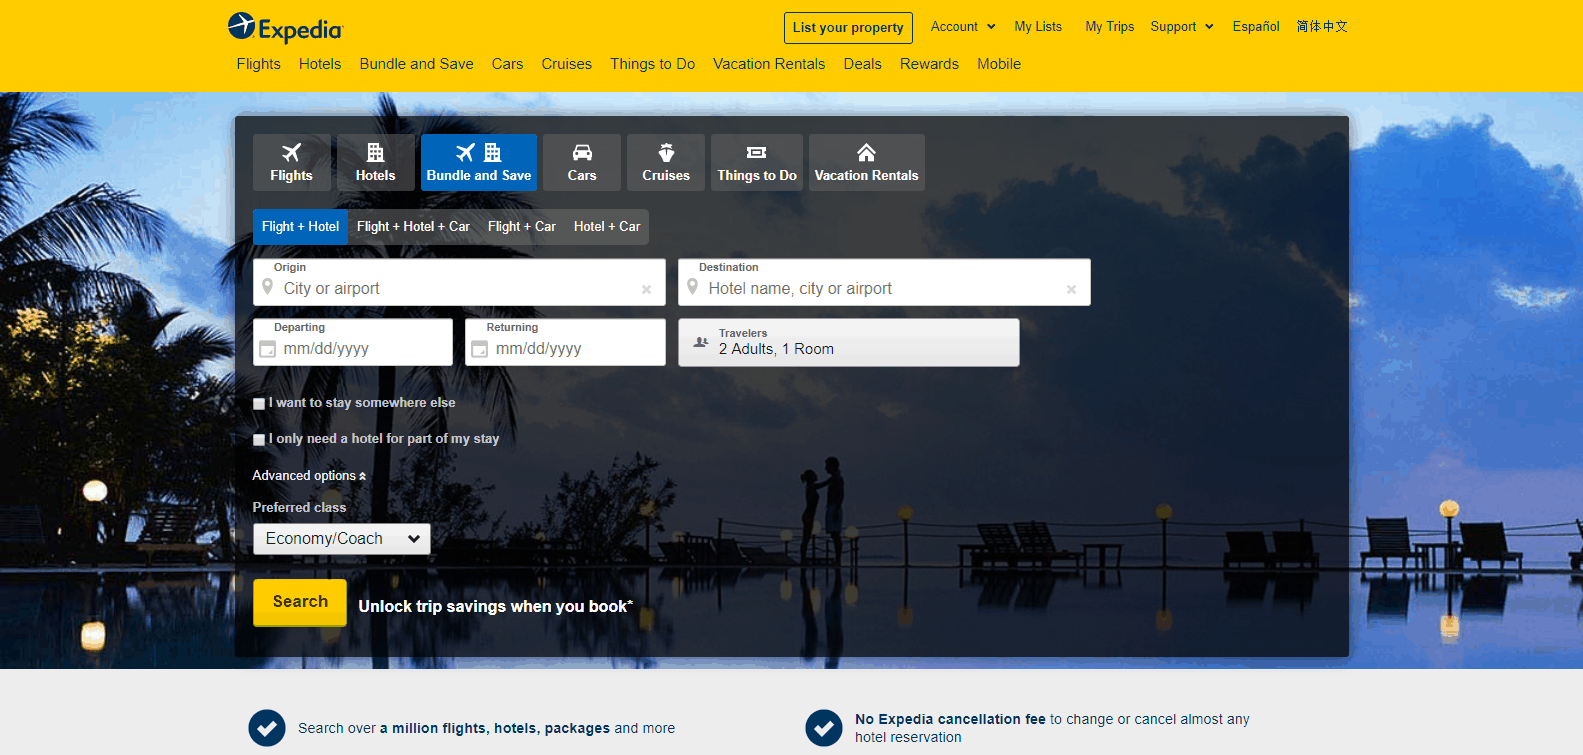Select the Bundle and Save tab

[479, 162]
